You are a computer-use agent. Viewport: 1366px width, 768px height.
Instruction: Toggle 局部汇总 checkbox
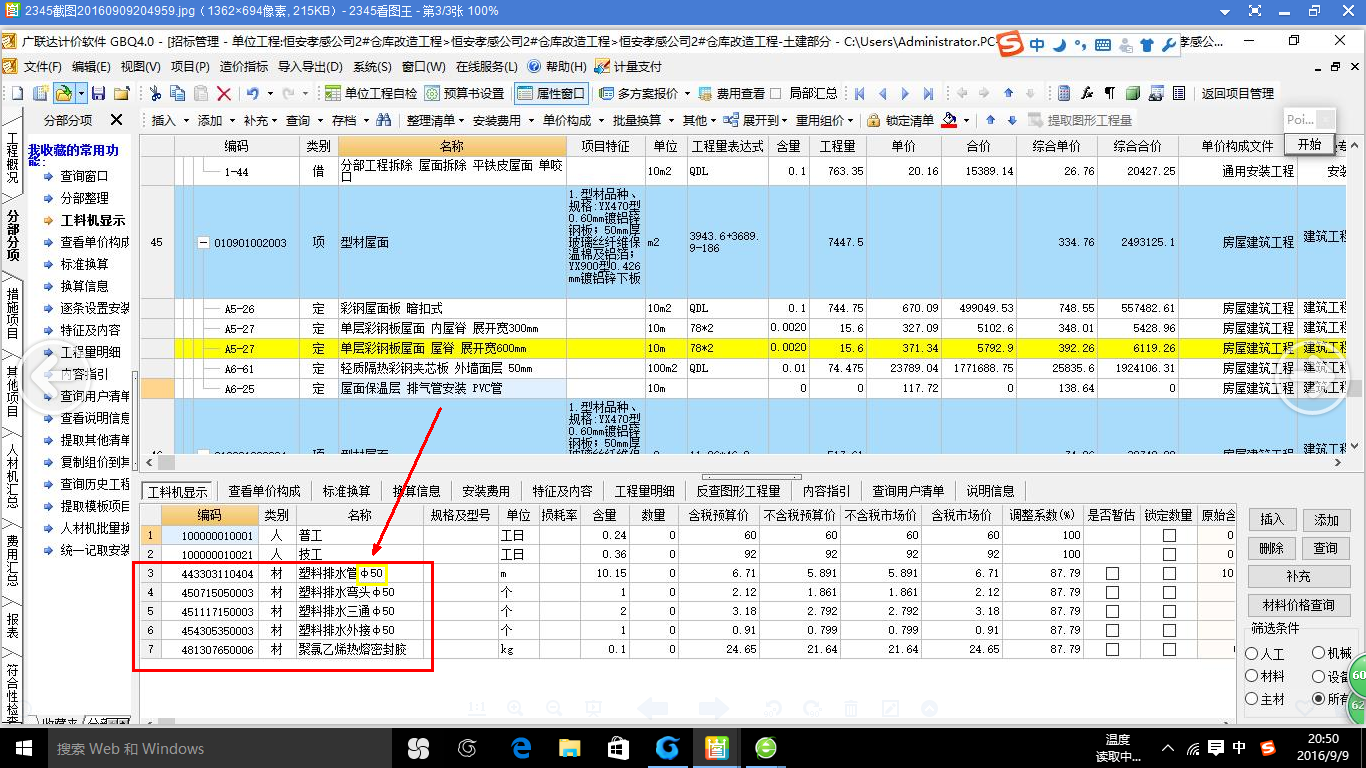coord(775,93)
